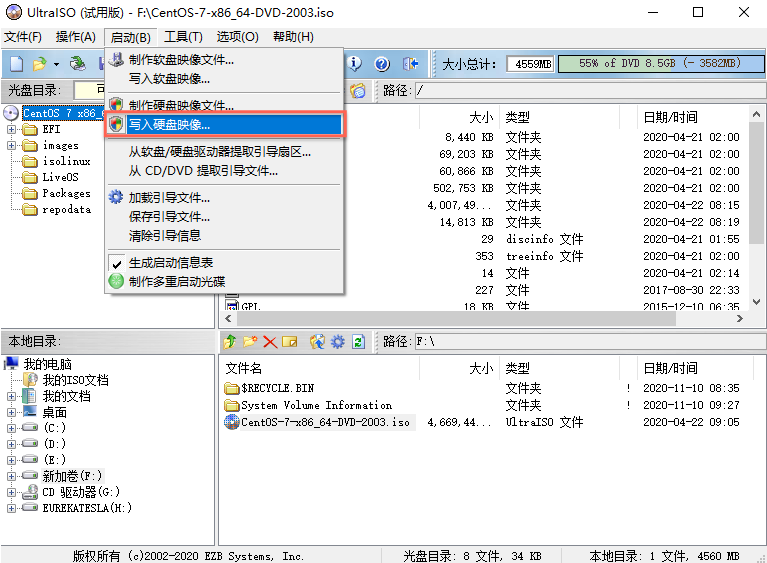Click the local 路径 field showing F:\
Screen dimensions: 767x563
pos(590,341)
